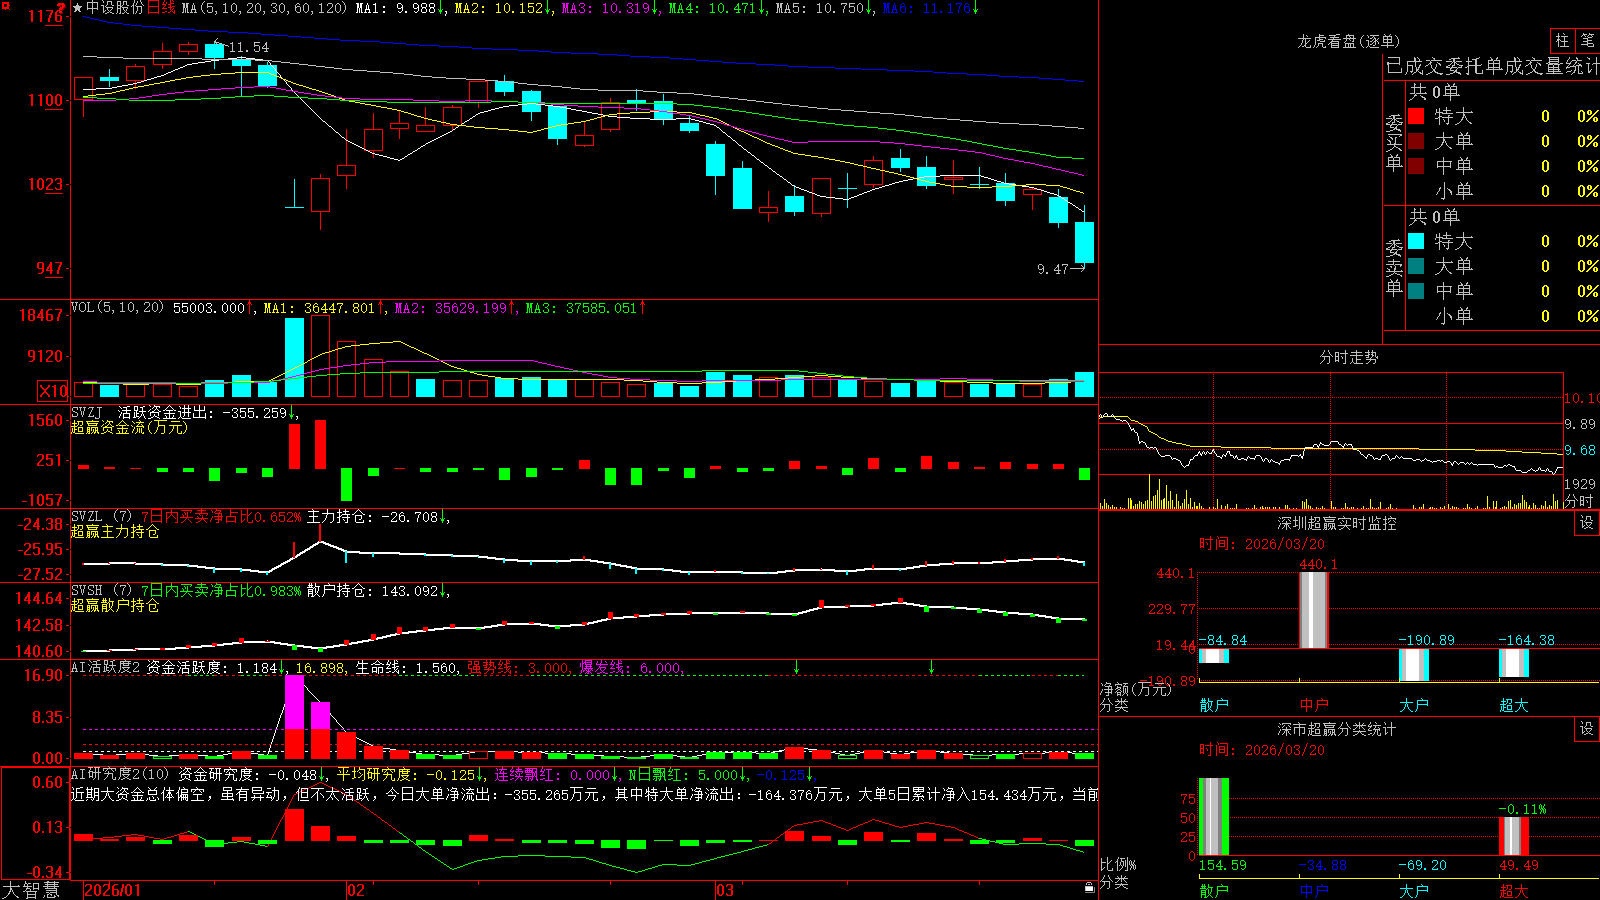Click the 近期大资金总体偏空 commentary line

tap(585, 794)
